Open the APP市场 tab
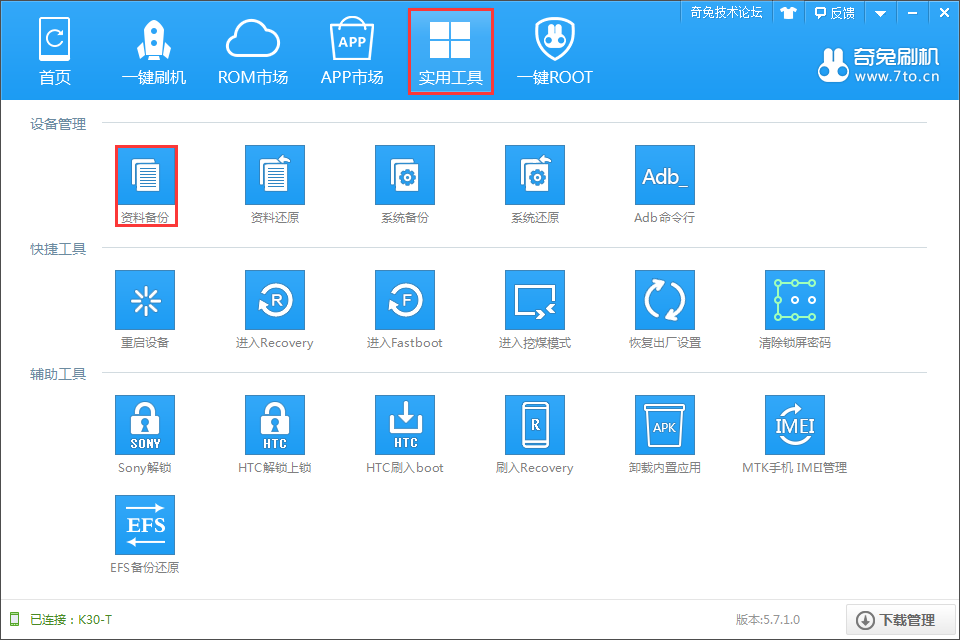 (x=352, y=51)
